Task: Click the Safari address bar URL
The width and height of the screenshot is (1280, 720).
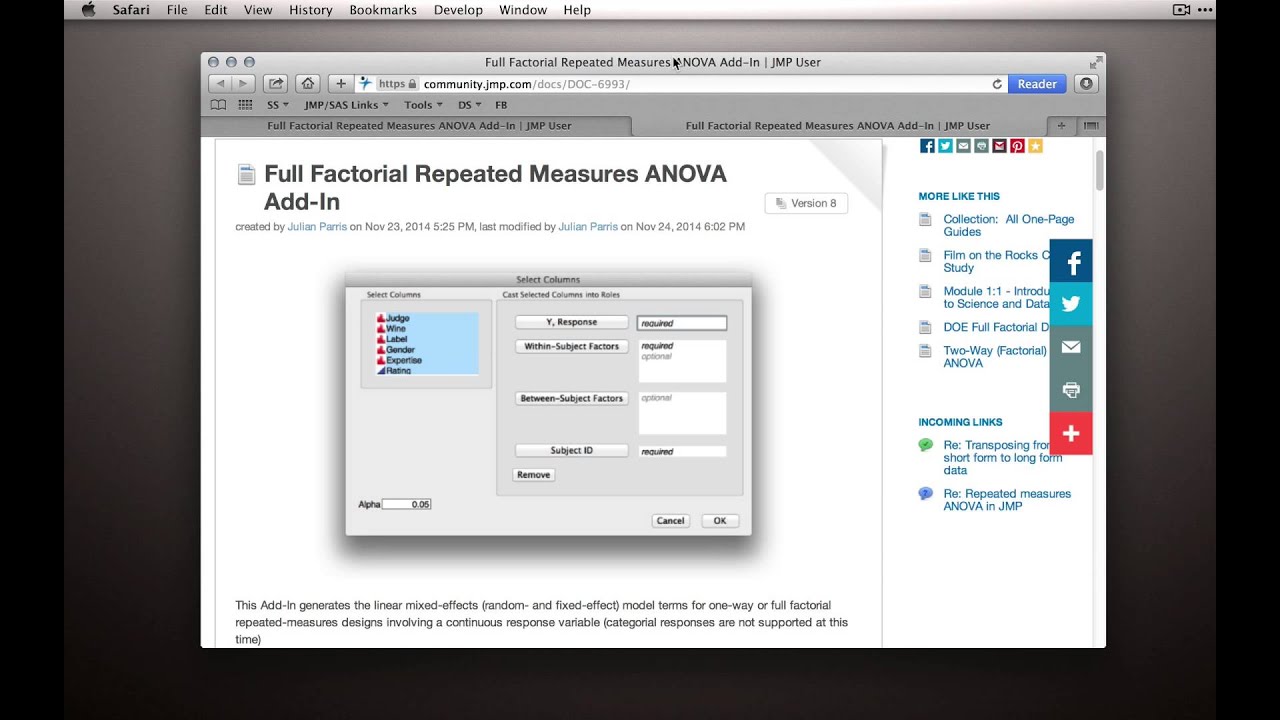Action: point(526,84)
